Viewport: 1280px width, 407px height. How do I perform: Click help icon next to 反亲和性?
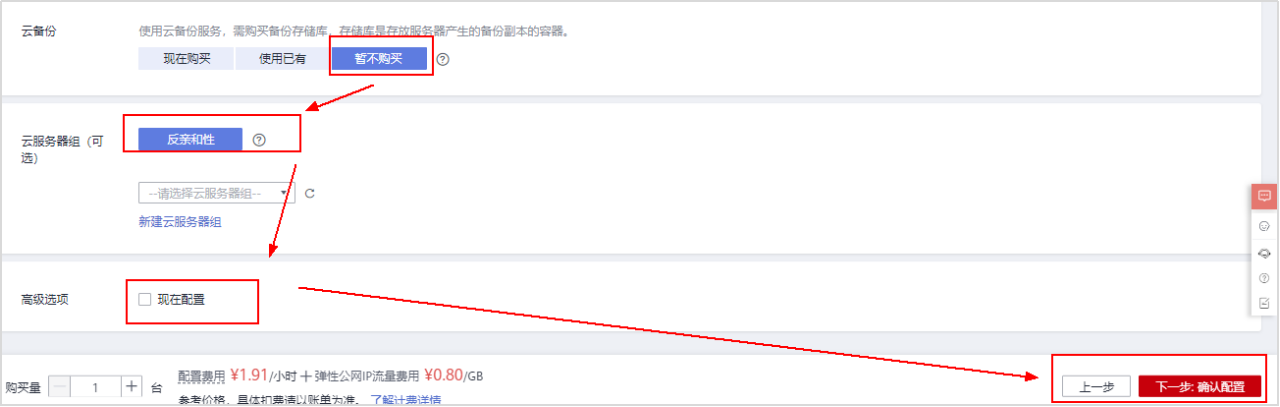coord(259,139)
